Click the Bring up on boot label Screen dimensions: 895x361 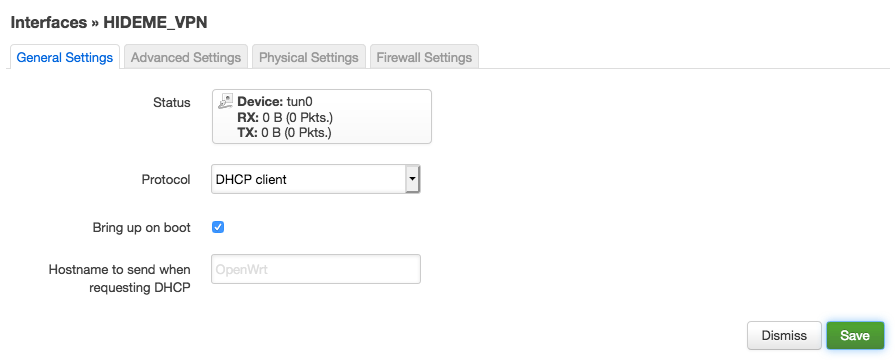tap(142, 227)
